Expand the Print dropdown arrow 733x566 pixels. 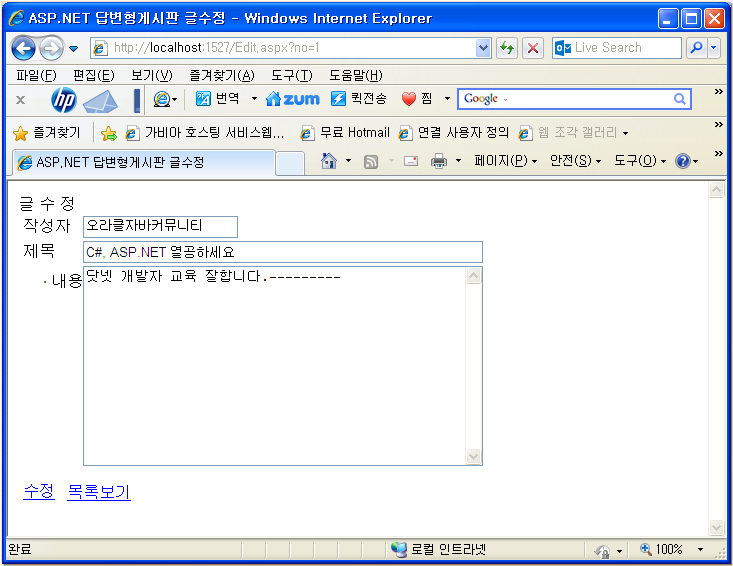459,161
